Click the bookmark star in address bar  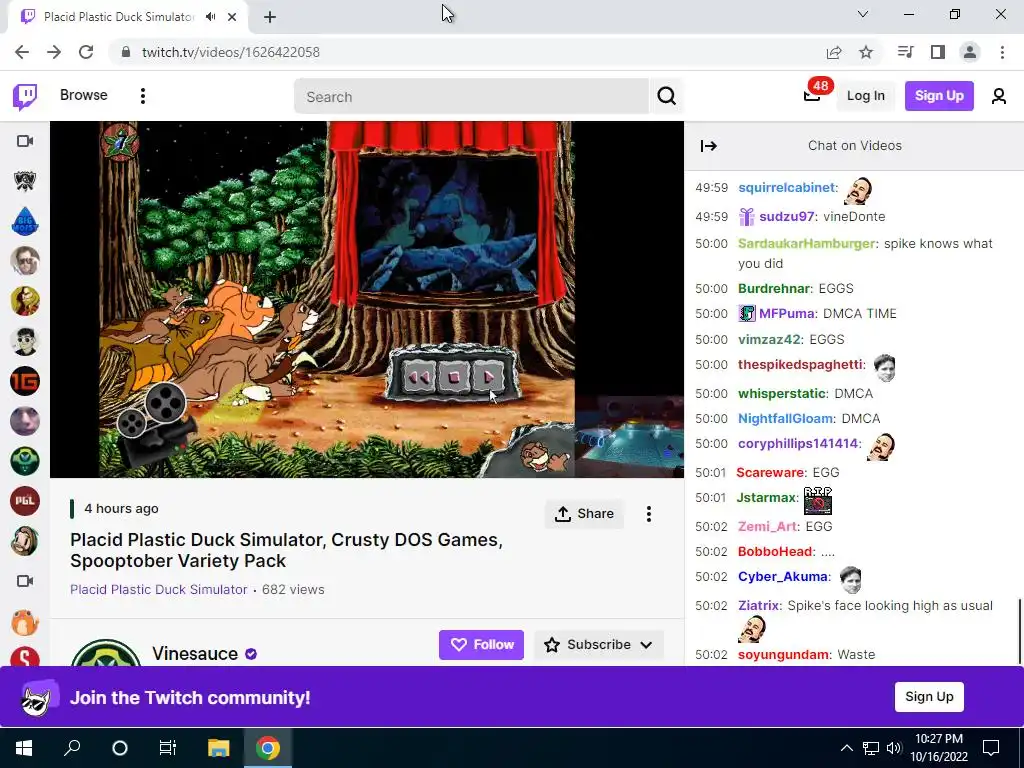tap(866, 52)
